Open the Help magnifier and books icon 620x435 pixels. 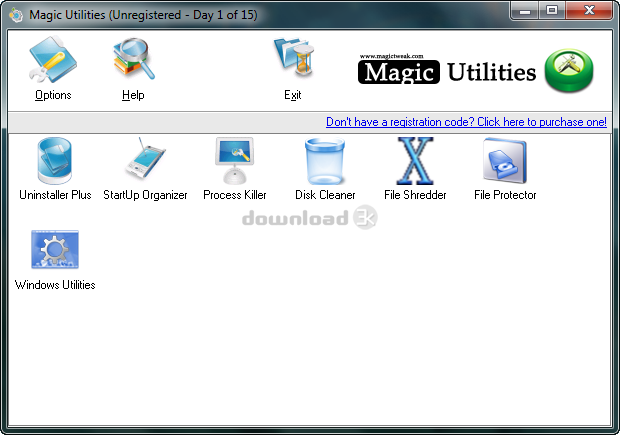pos(134,59)
